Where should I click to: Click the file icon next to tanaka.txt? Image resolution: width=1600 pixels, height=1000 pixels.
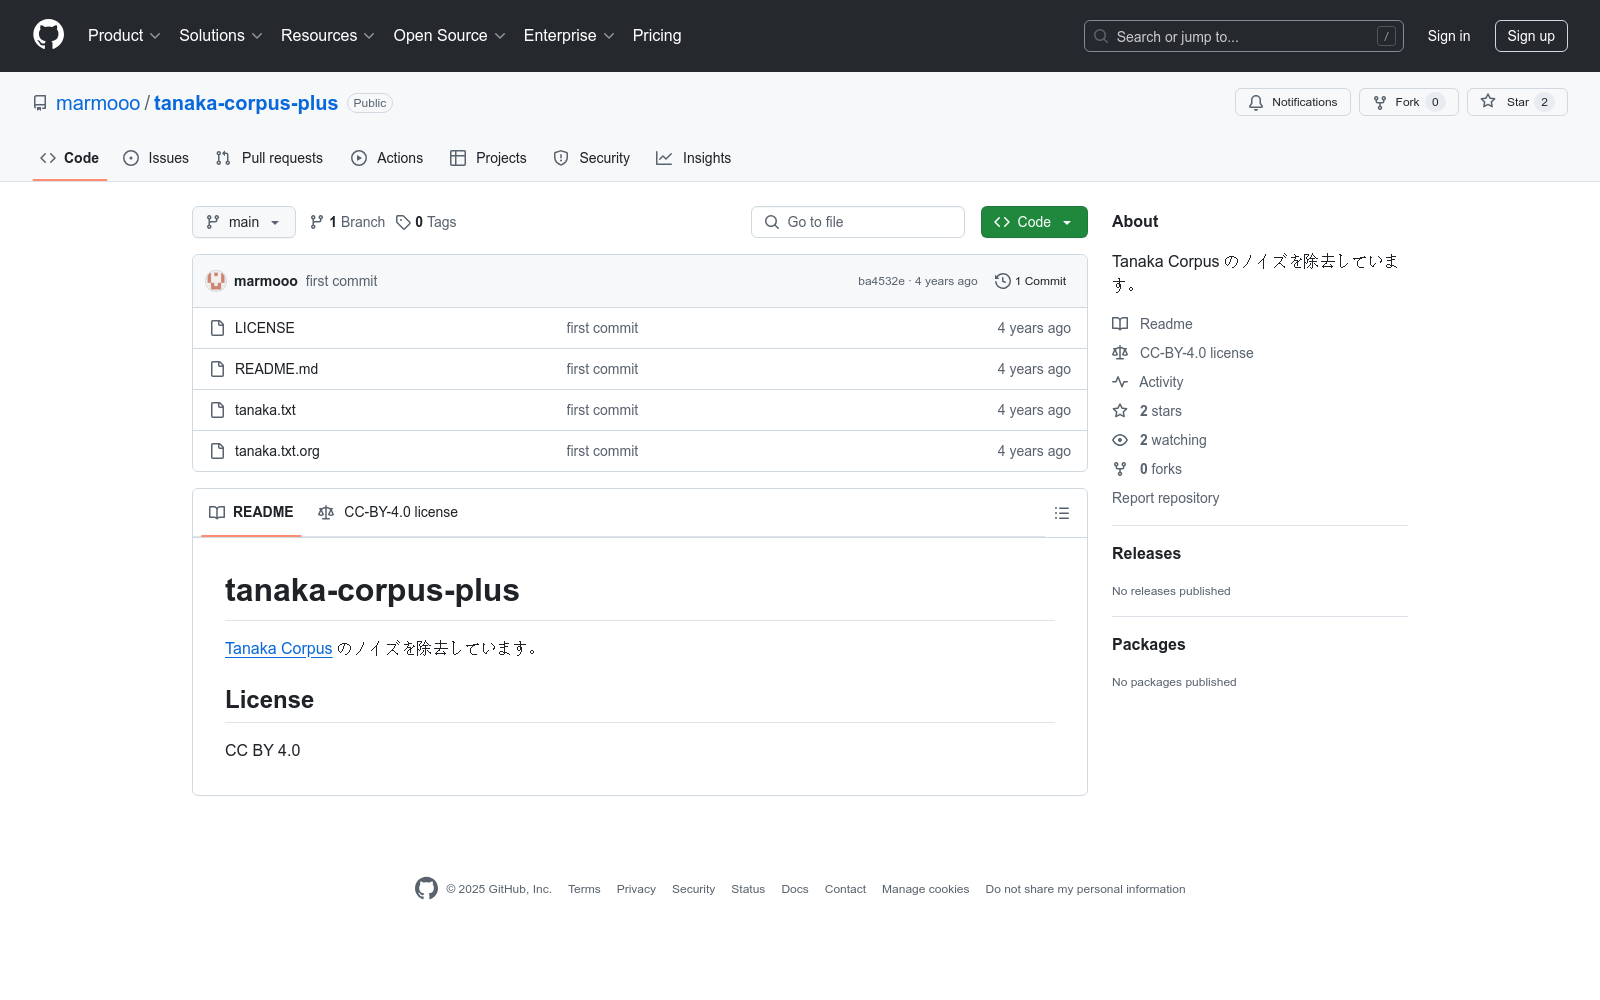217,410
